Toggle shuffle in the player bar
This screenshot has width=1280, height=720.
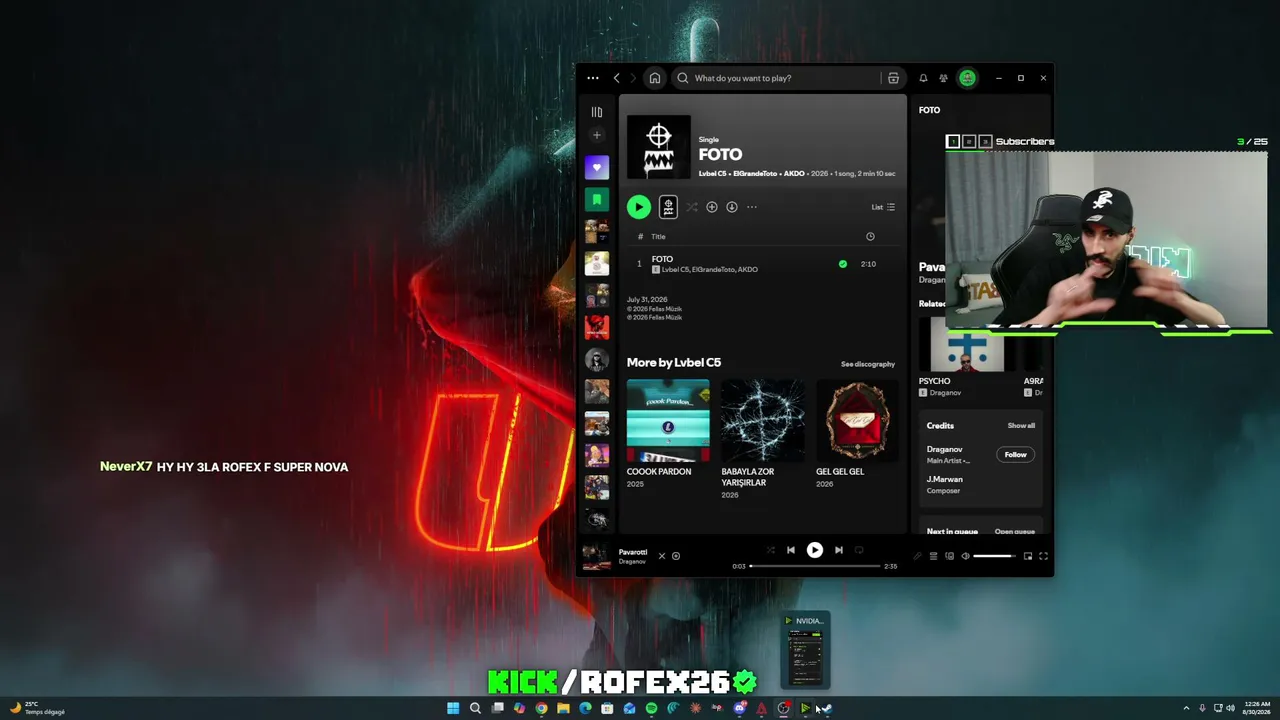(770, 550)
